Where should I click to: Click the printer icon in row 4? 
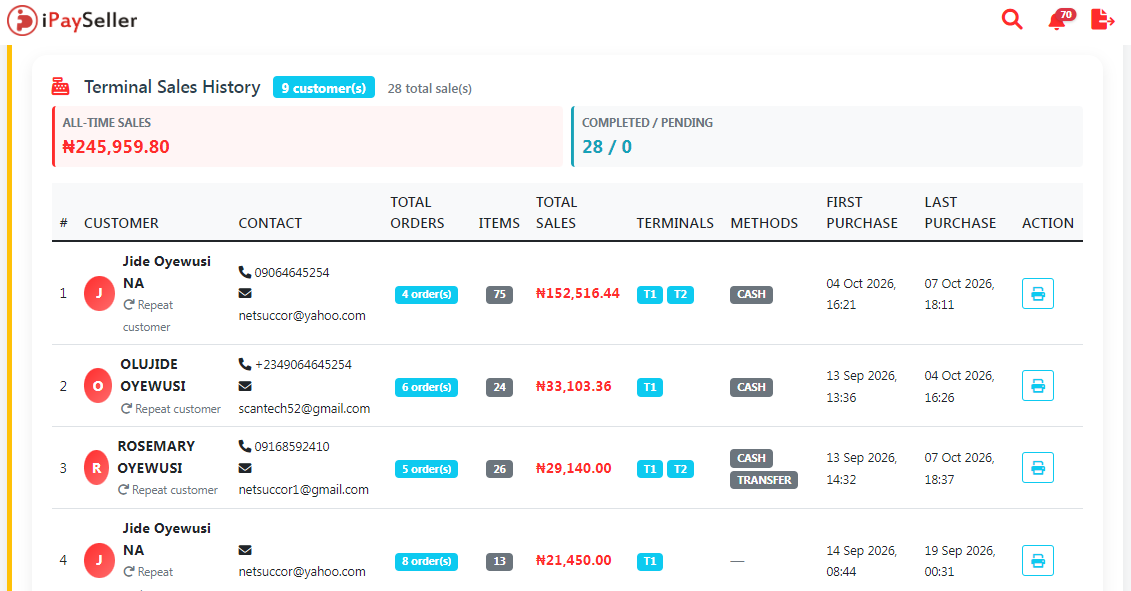[1037, 561]
